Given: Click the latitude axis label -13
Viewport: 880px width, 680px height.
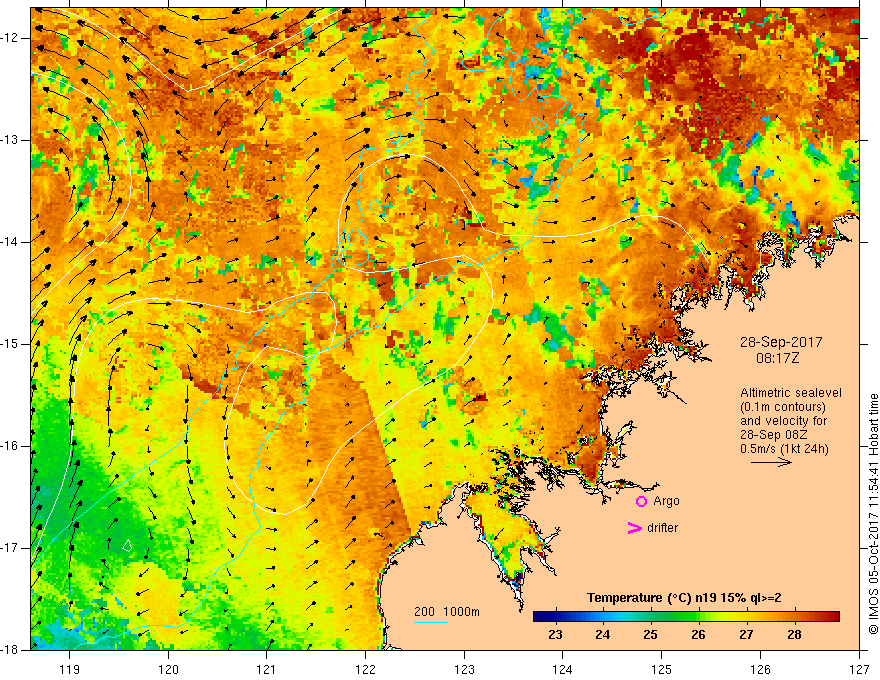Looking at the screenshot, I should tap(10, 140).
